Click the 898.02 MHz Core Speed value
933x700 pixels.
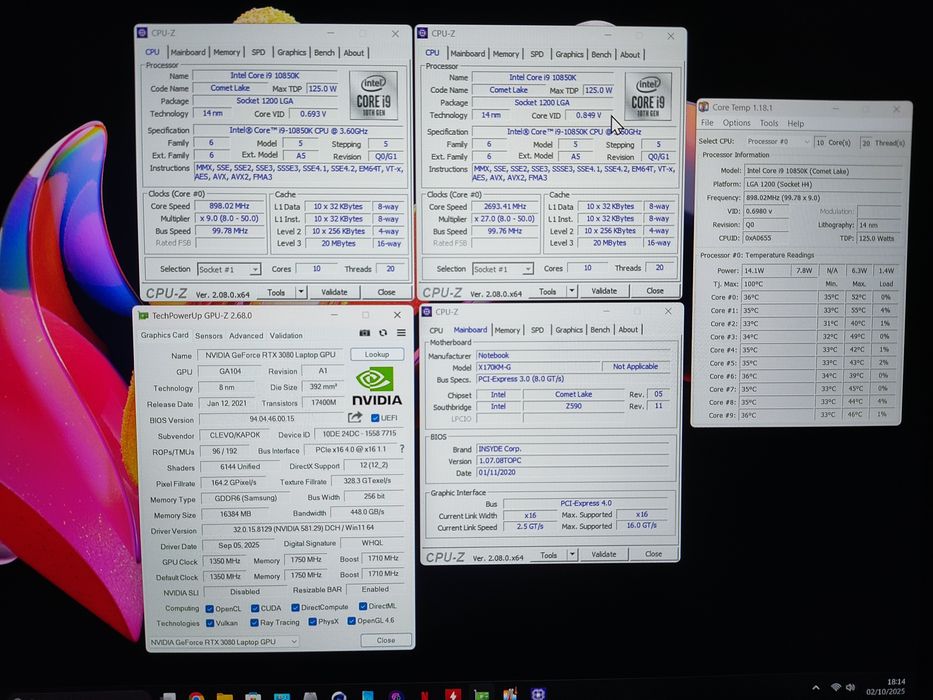coord(229,206)
